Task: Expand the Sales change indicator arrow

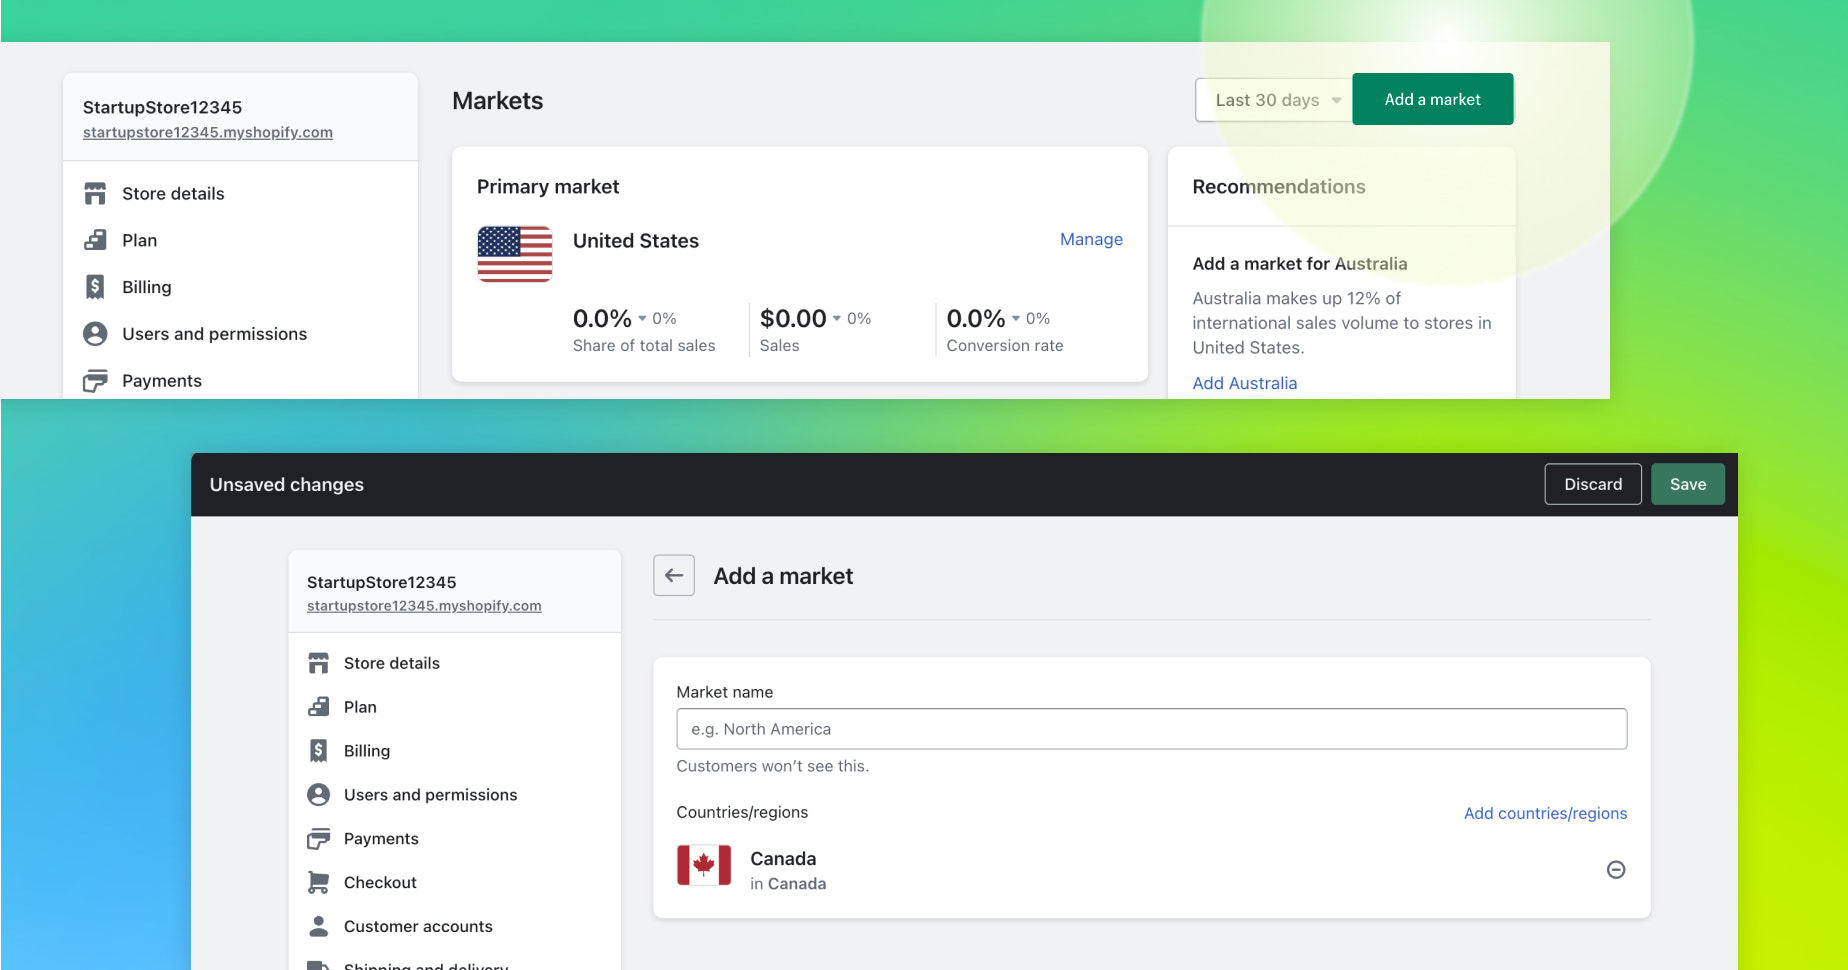Action: 836,318
